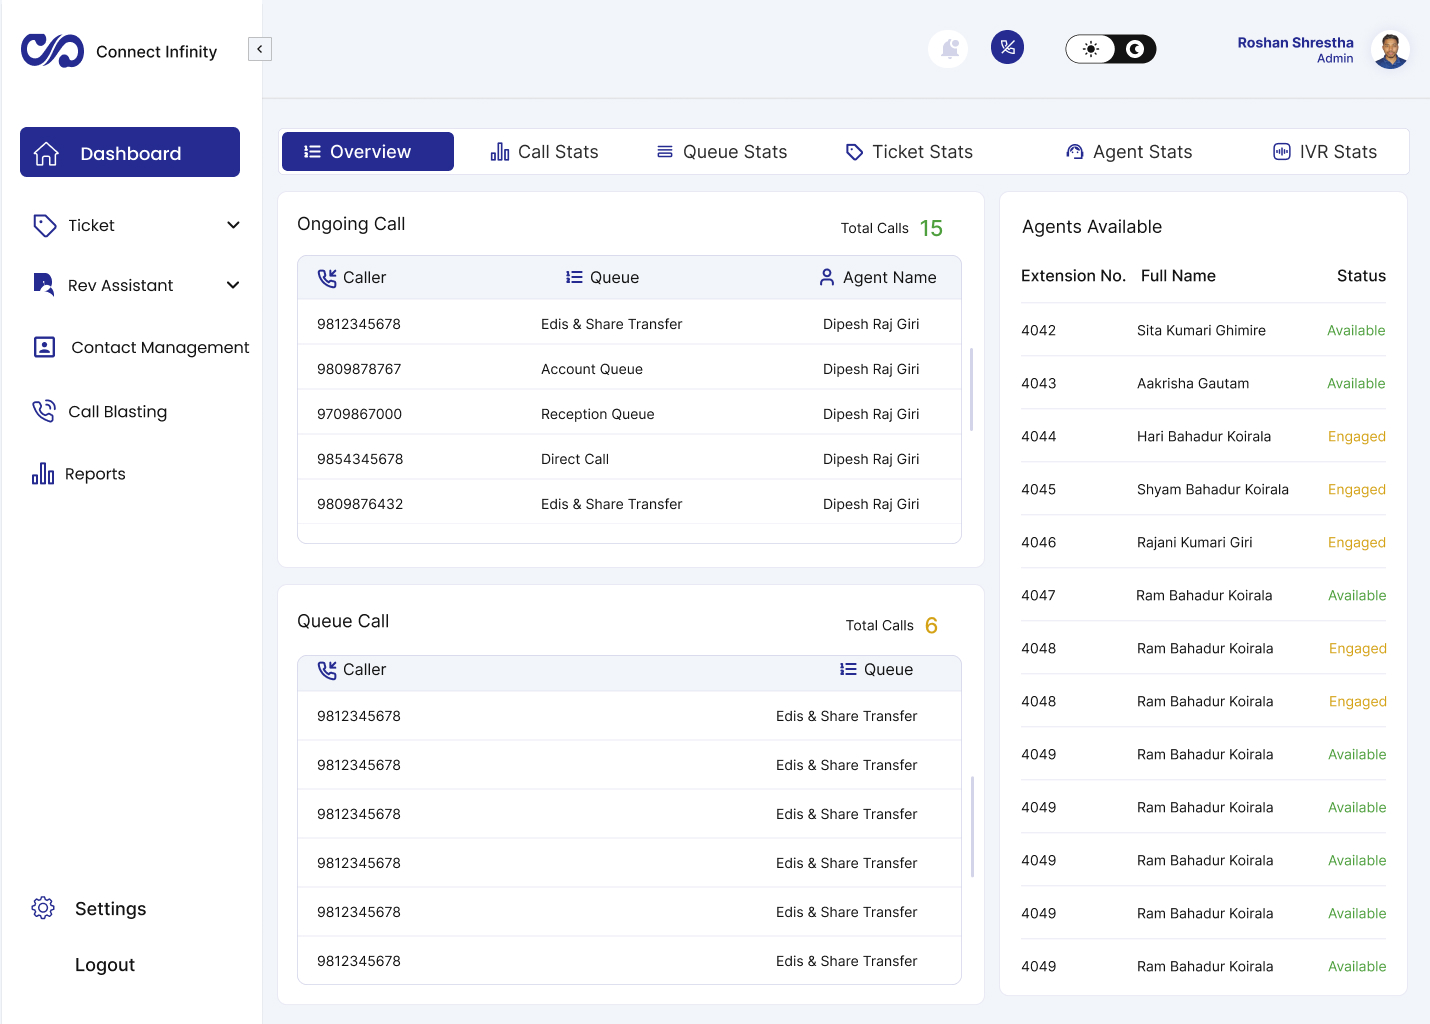Open Settings via the gear icon
Image resolution: width=1430 pixels, height=1024 pixels.
pos(42,907)
